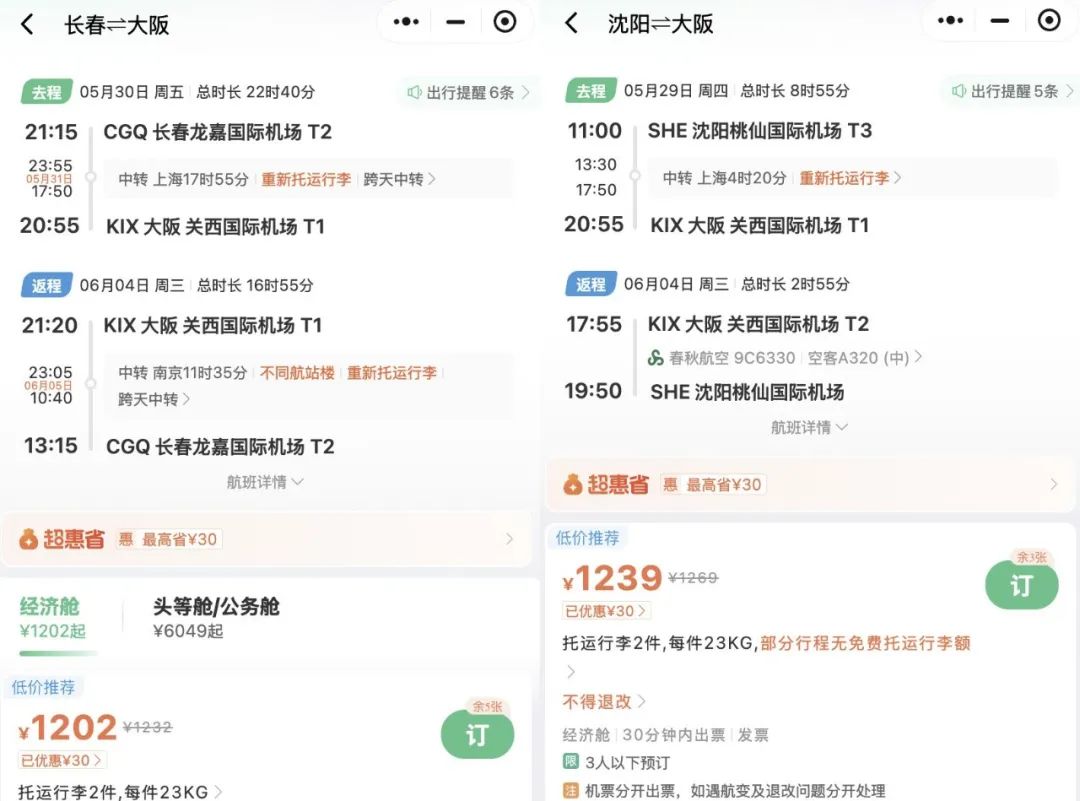
Task: Tap the 返程 tag on 沈阳 page
Action: tap(590, 284)
